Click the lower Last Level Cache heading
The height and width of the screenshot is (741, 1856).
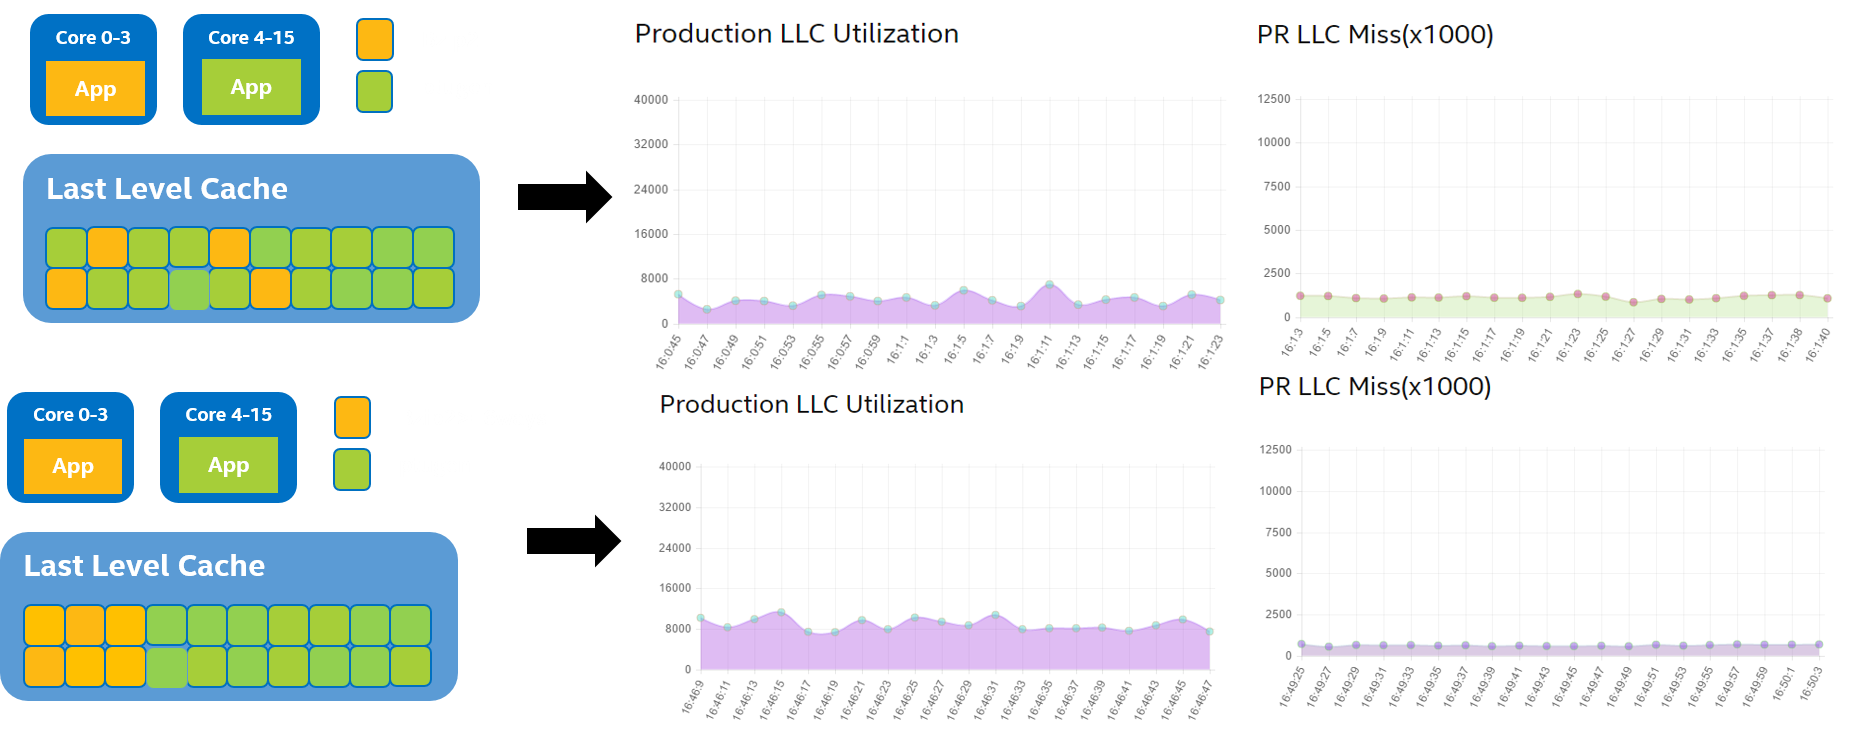coord(145,566)
